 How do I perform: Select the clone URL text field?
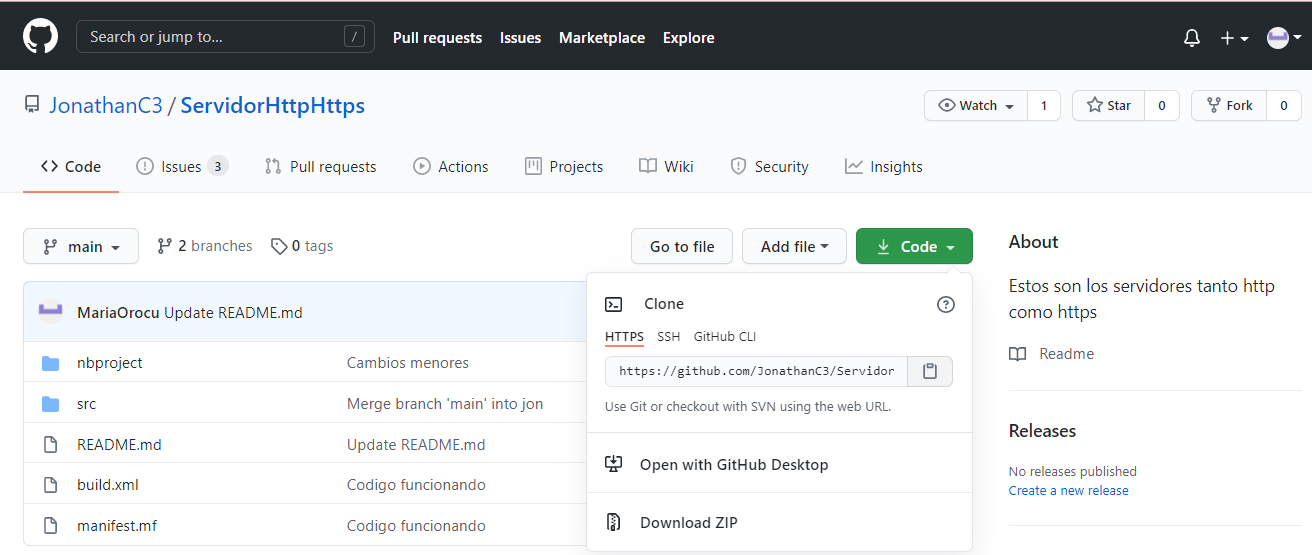[756, 371]
